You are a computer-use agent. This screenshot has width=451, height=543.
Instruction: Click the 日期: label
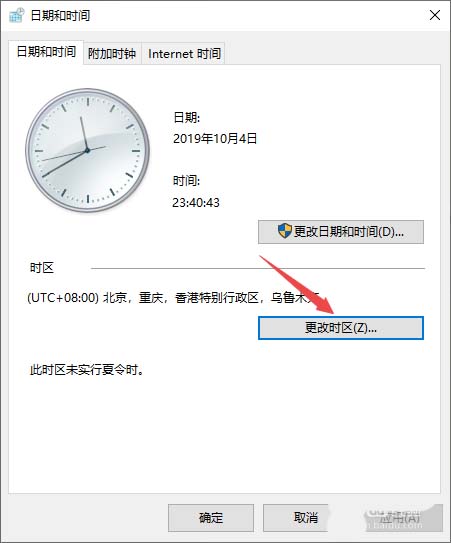(x=187, y=117)
